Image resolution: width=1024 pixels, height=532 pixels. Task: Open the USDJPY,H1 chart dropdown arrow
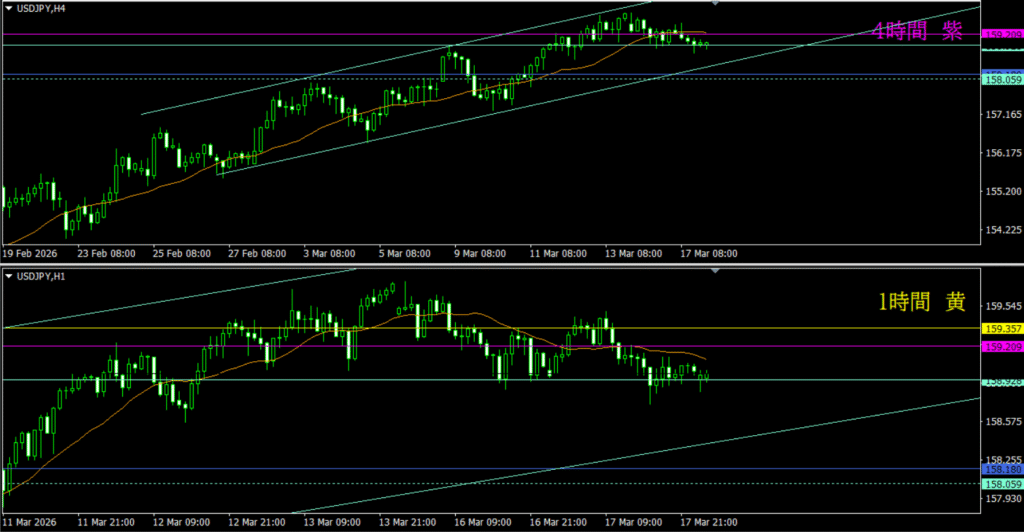pos(9,275)
